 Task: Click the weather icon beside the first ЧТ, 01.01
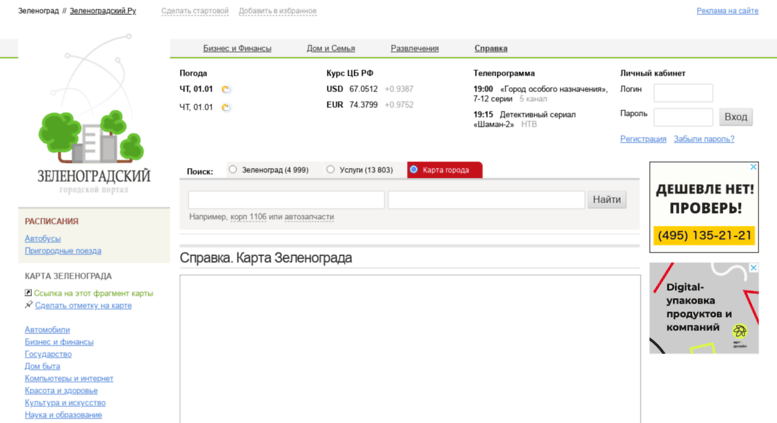225,89
